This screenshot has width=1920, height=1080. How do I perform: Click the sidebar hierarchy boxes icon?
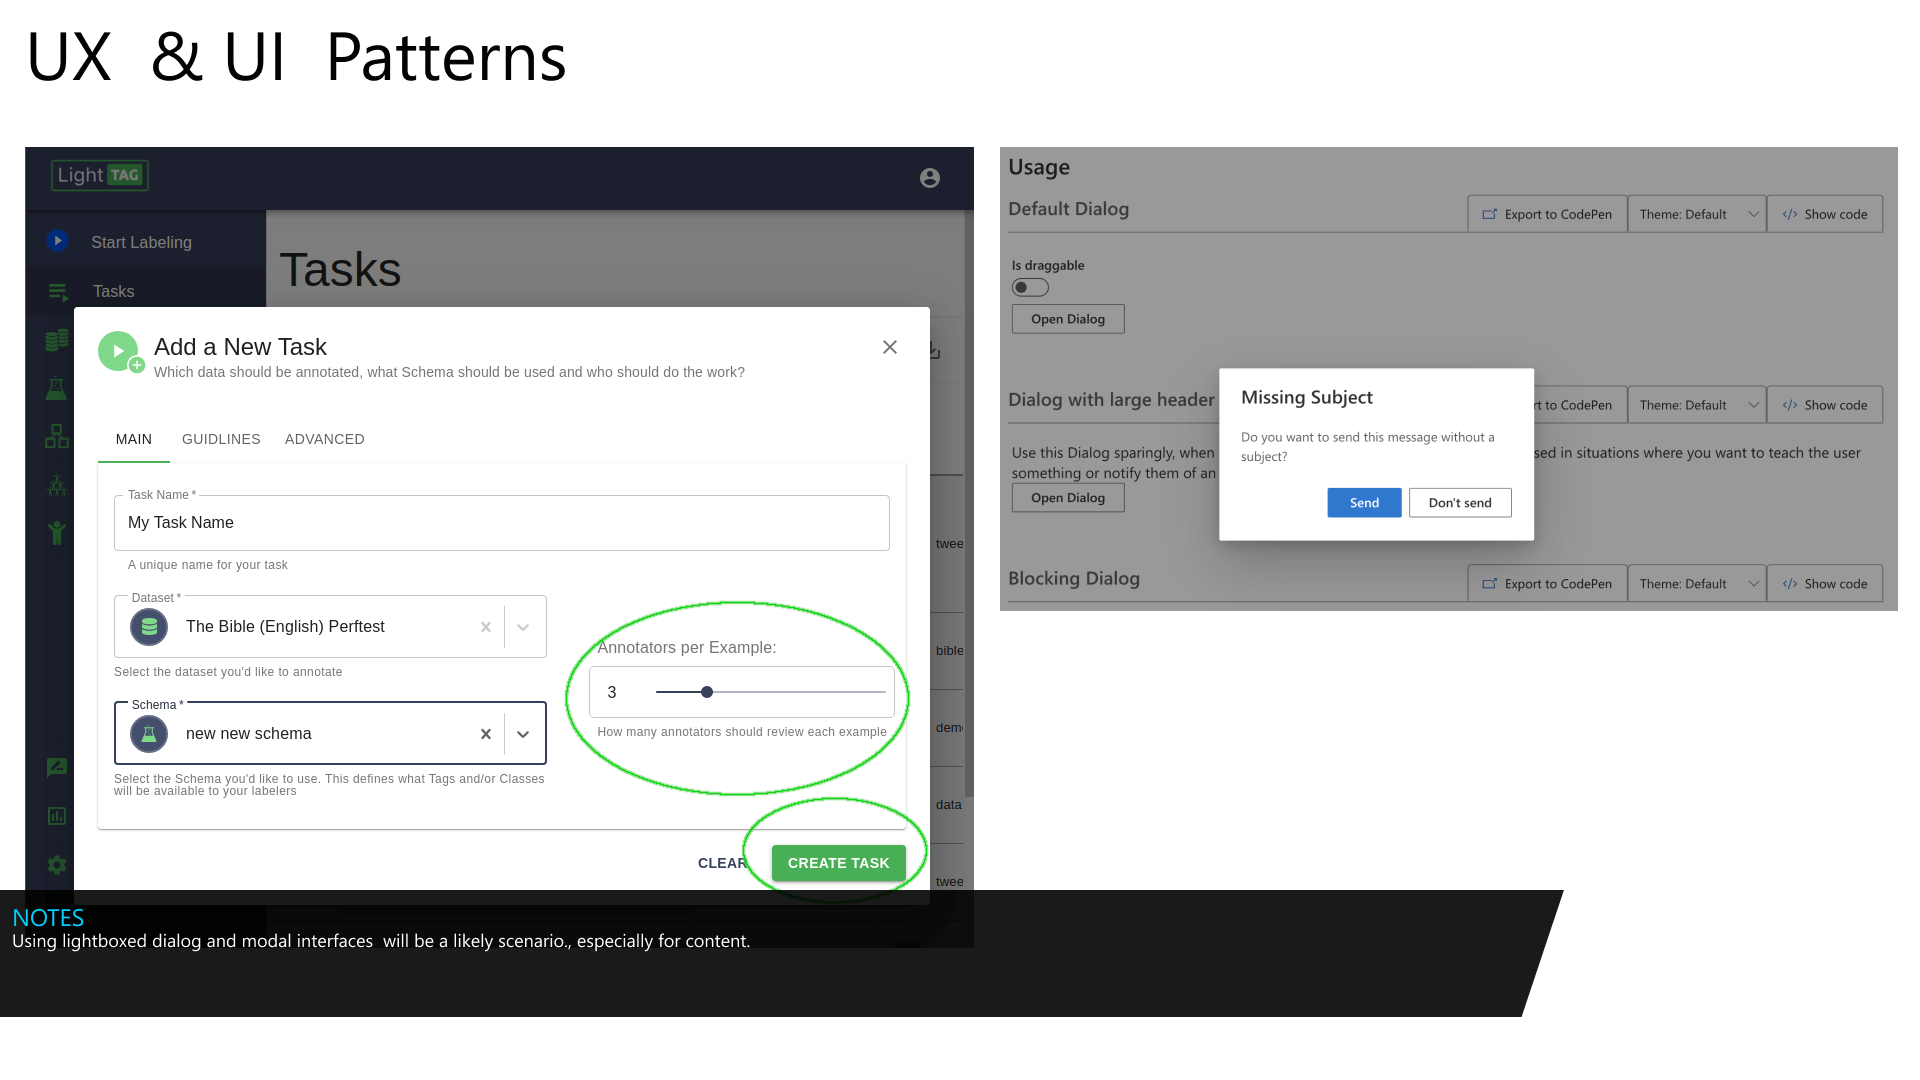(57, 436)
